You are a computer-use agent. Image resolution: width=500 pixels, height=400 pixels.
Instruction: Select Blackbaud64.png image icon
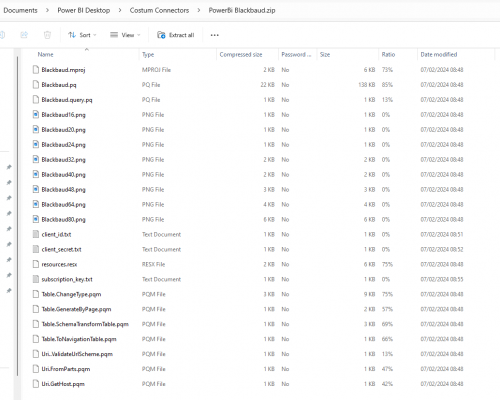coord(36,204)
